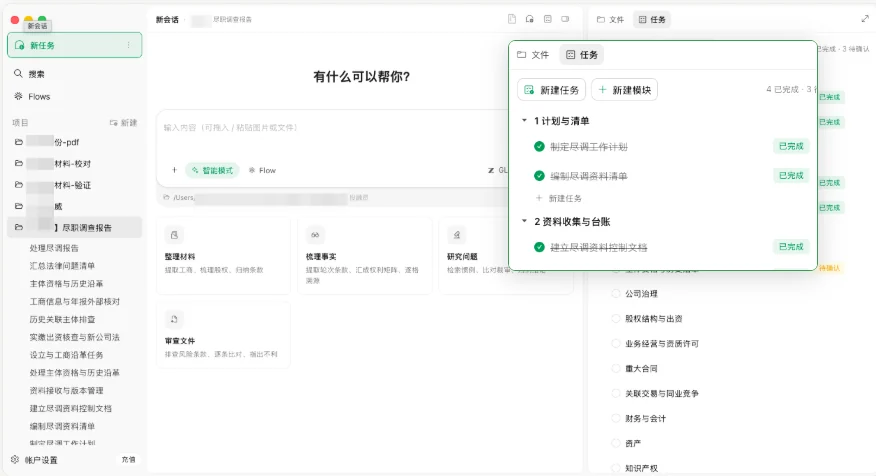Select 任务 tab in right panel header
This screenshot has height=476, width=876.
pyautogui.click(x=651, y=19)
